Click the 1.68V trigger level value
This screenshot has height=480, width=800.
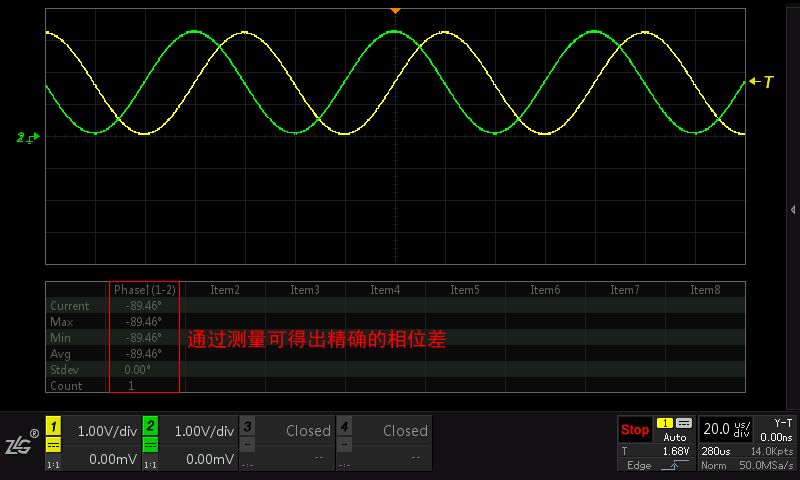[675, 451]
